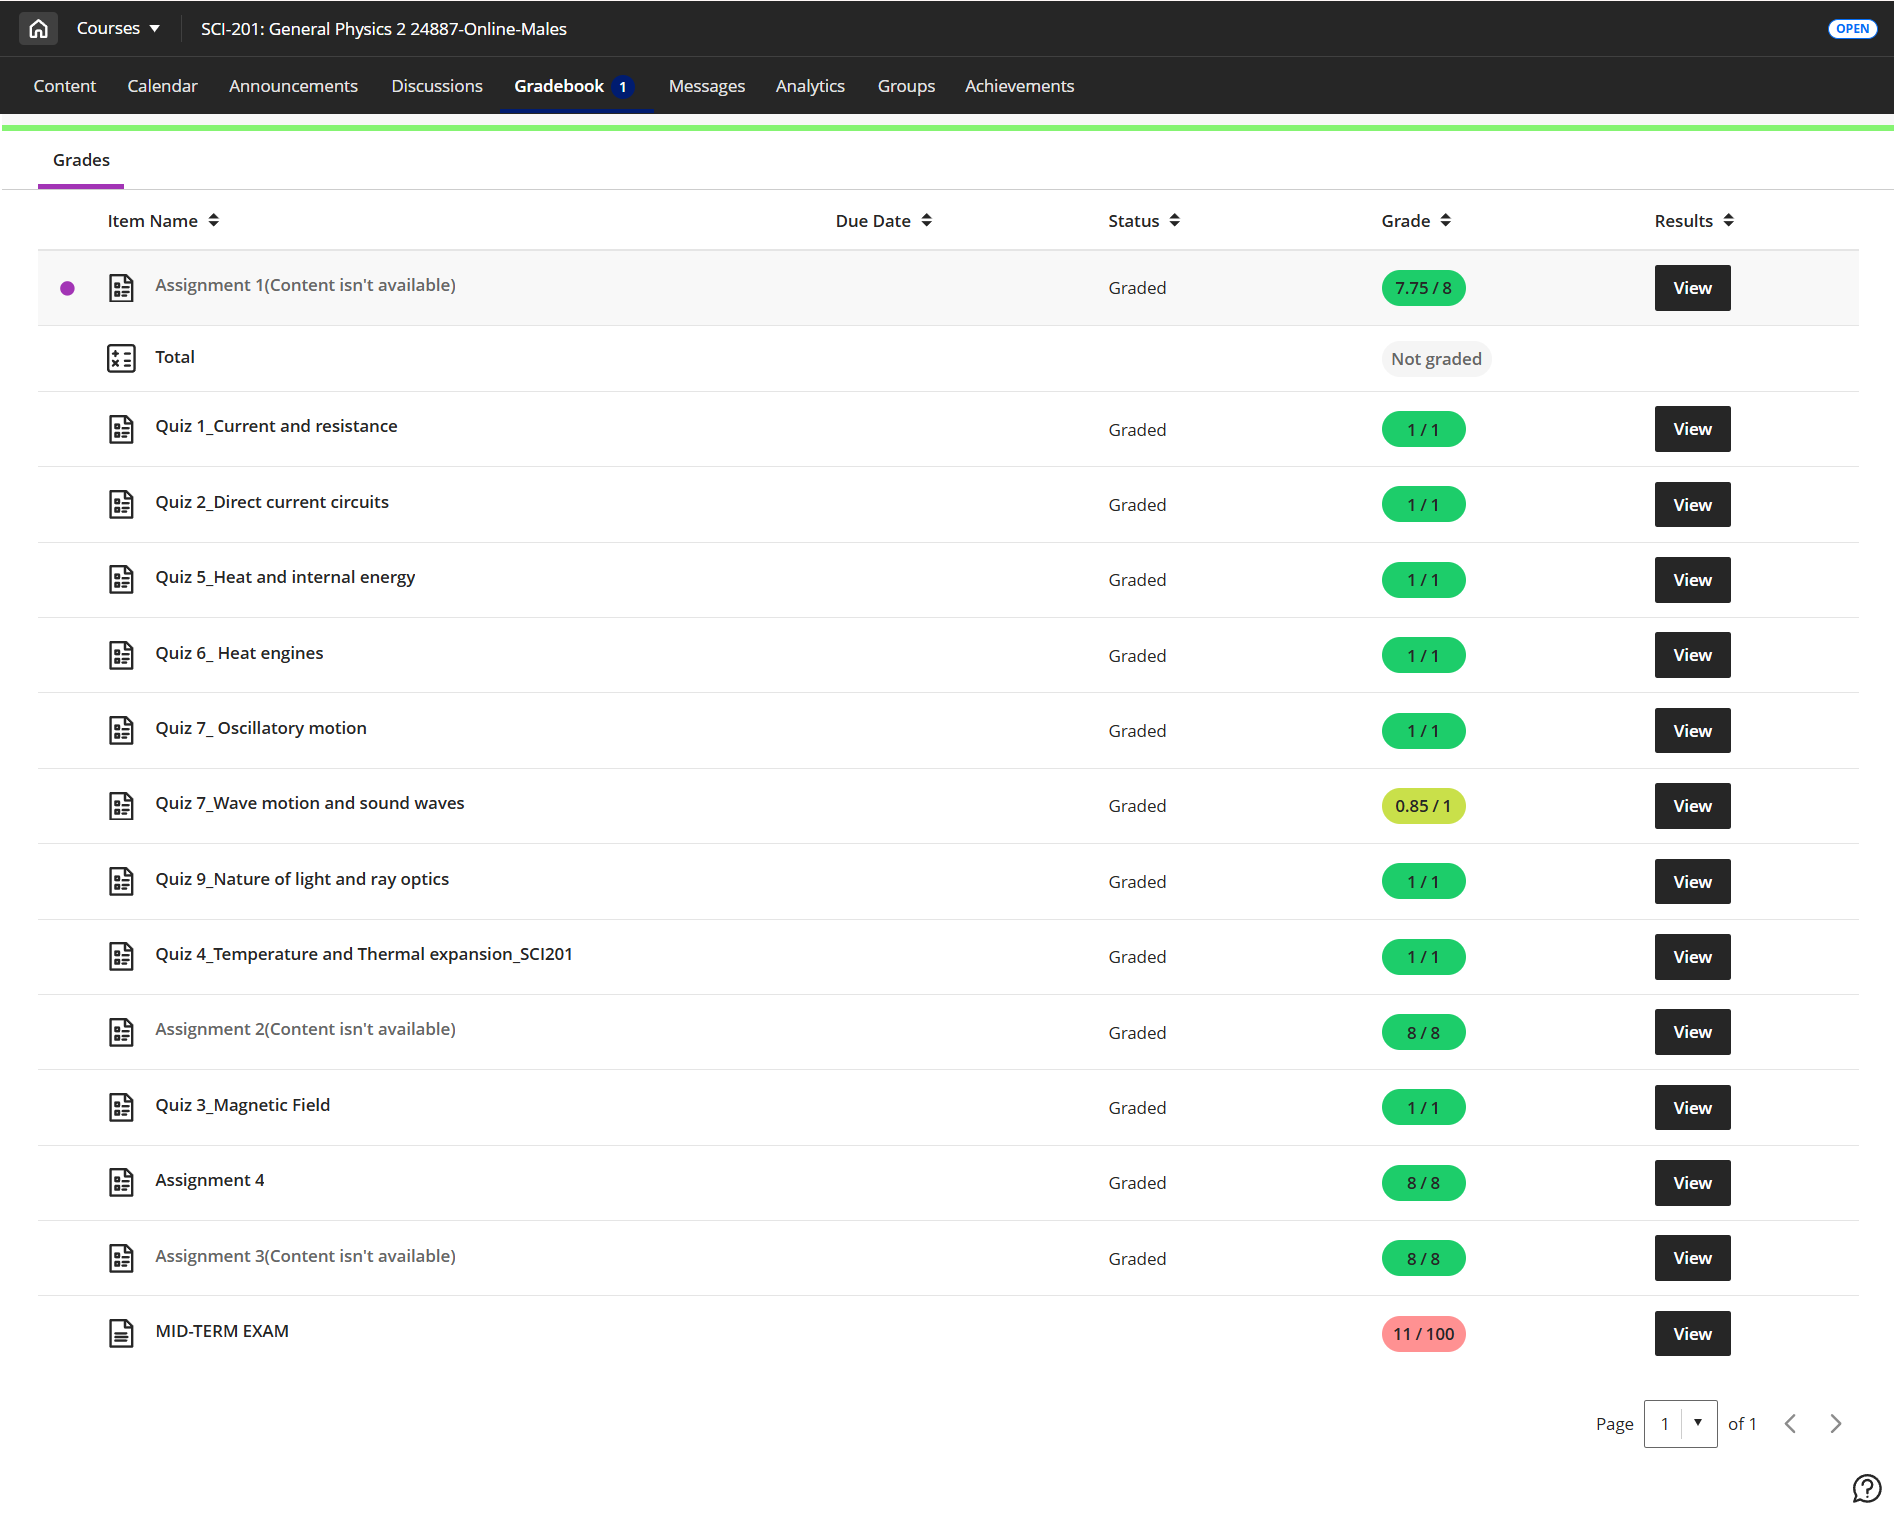The image size is (1894, 1530).
Task: Go to the next page arrow
Action: [x=1836, y=1423]
